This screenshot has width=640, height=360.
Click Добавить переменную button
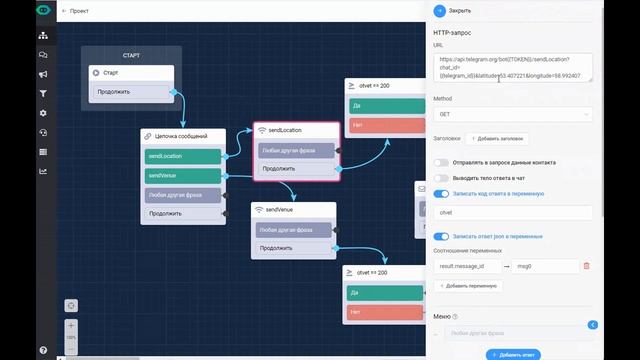pos(468,286)
